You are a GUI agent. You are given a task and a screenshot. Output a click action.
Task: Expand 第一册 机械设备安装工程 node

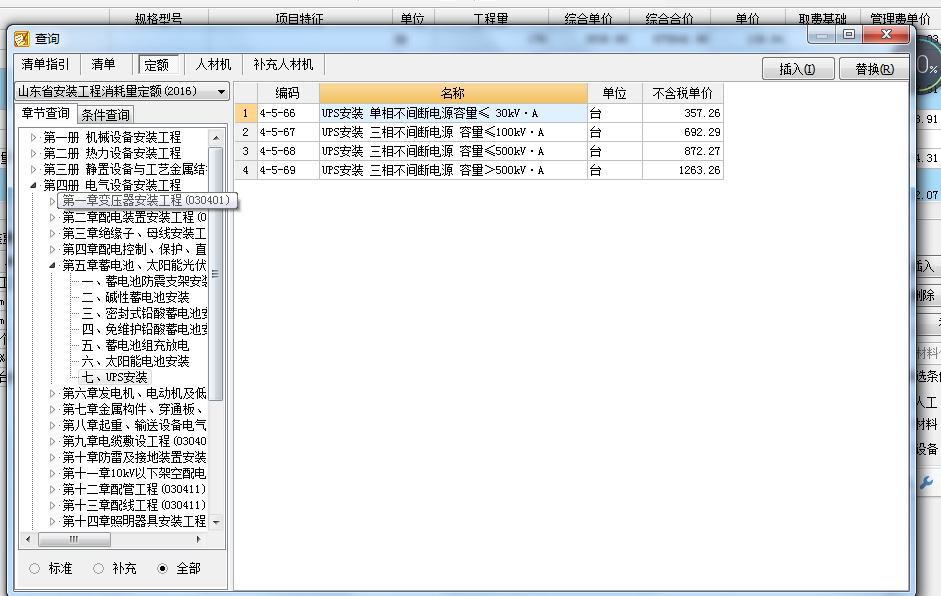(34, 137)
